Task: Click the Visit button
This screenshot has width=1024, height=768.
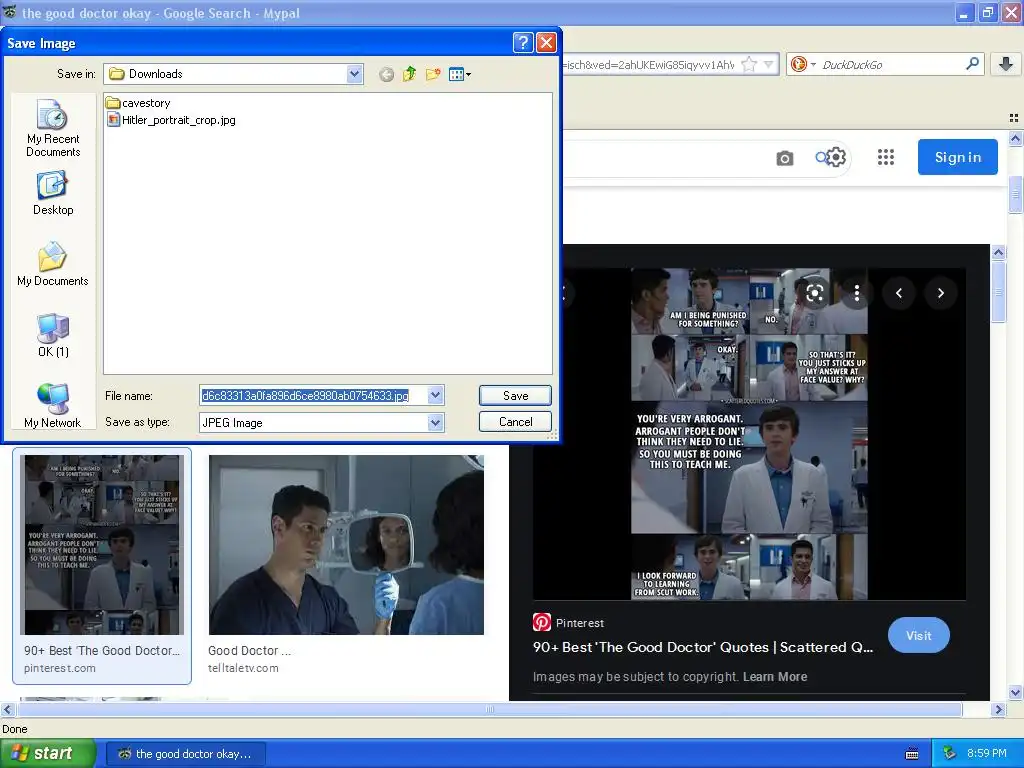Action: tap(918, 635)
